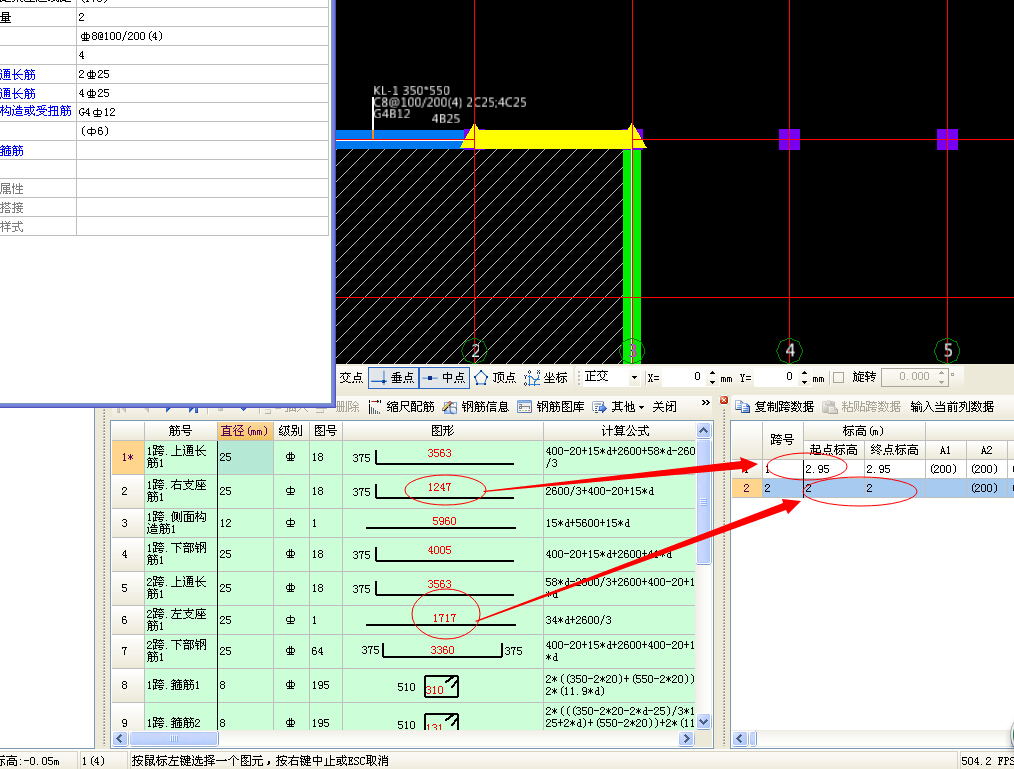Click rebar table vertical scrollbar thumb

pyautogui.click(x=704, y=502)
